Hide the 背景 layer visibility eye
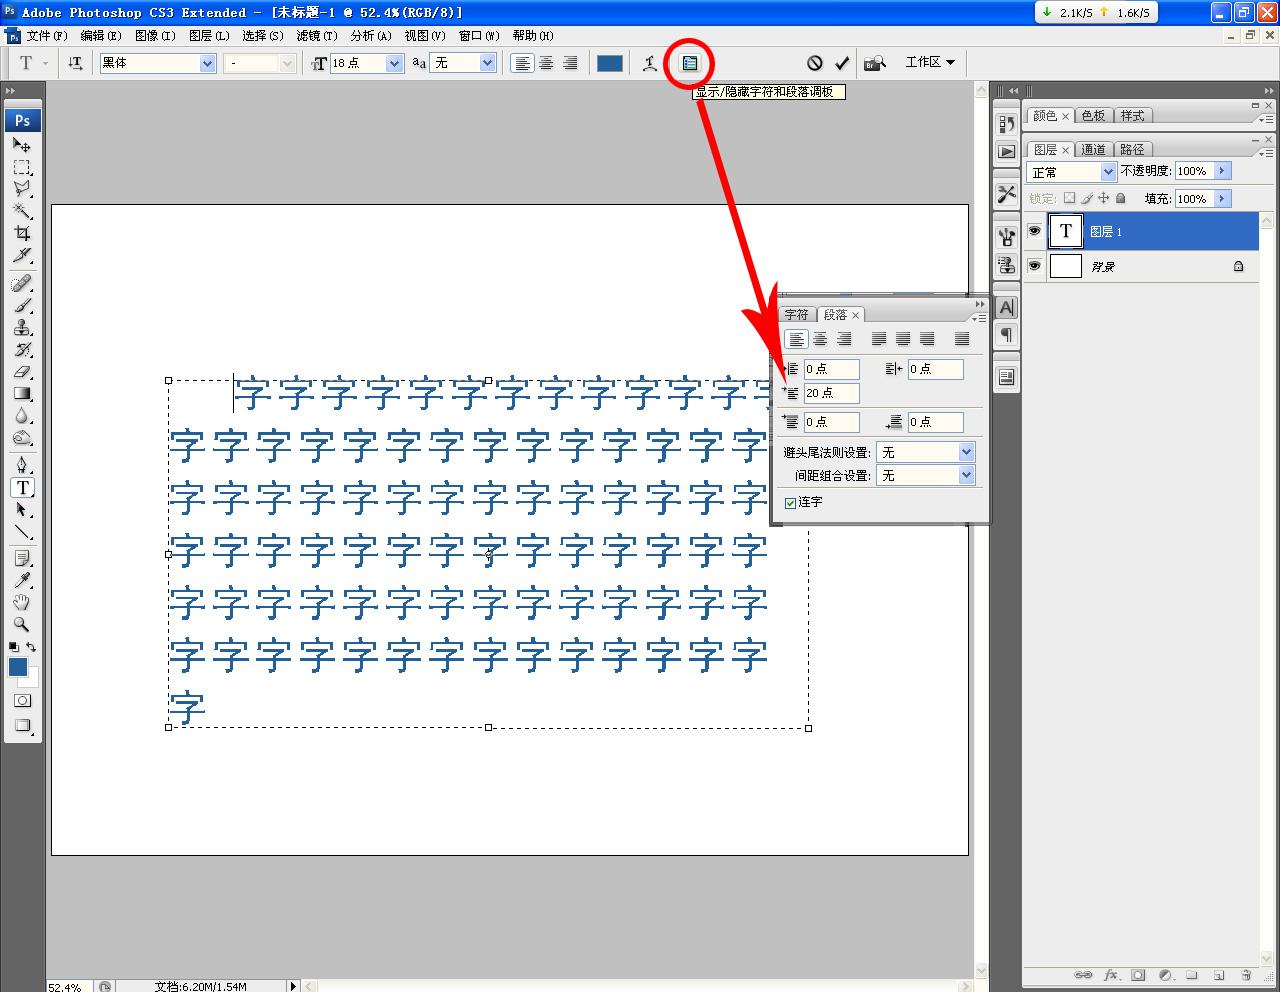 tap(1034, 266)
